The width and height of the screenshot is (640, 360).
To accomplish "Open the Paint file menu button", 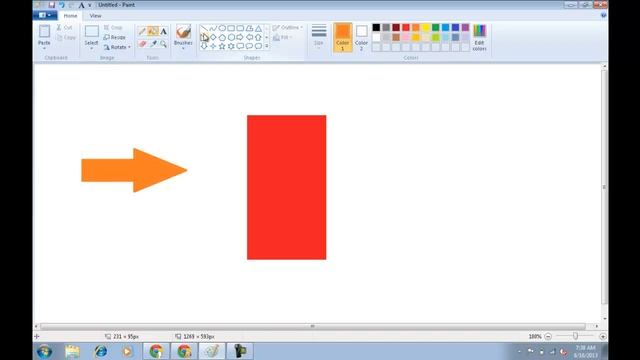I will click(45, 16).
